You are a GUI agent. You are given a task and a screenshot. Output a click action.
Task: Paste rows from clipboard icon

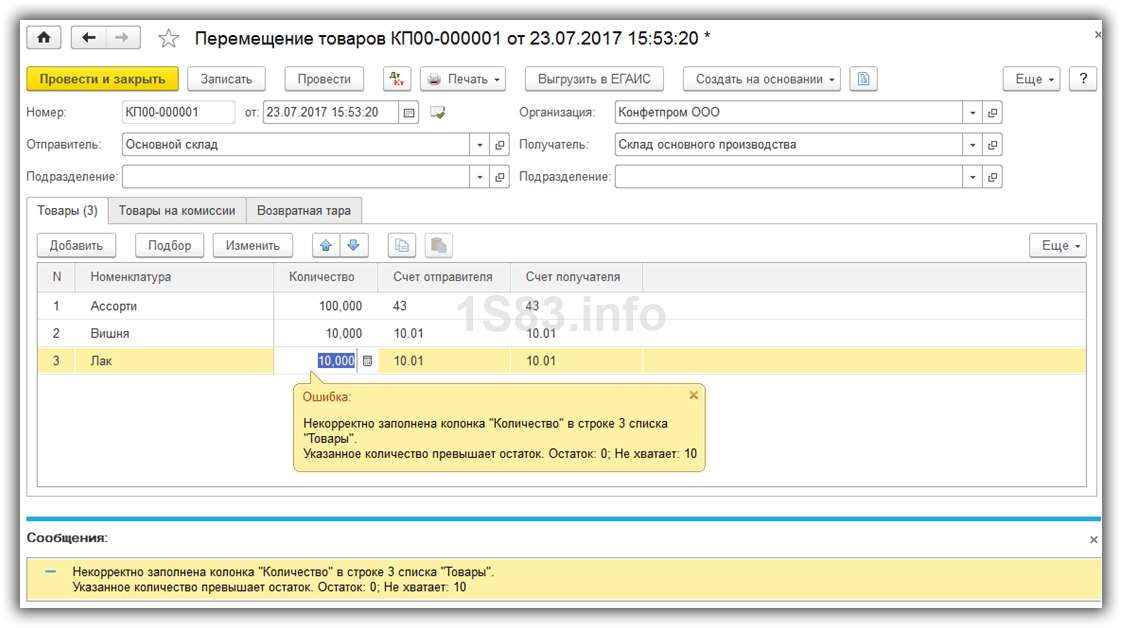439,245
